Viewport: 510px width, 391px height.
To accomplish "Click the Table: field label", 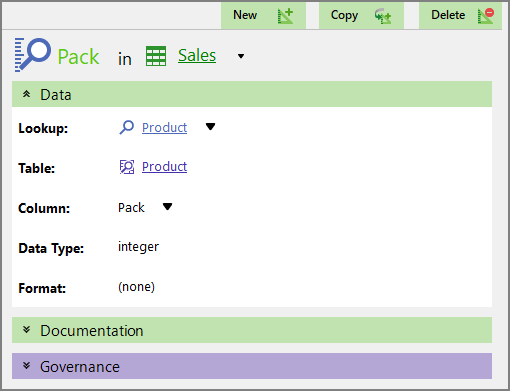I will [x=36, y=168].
